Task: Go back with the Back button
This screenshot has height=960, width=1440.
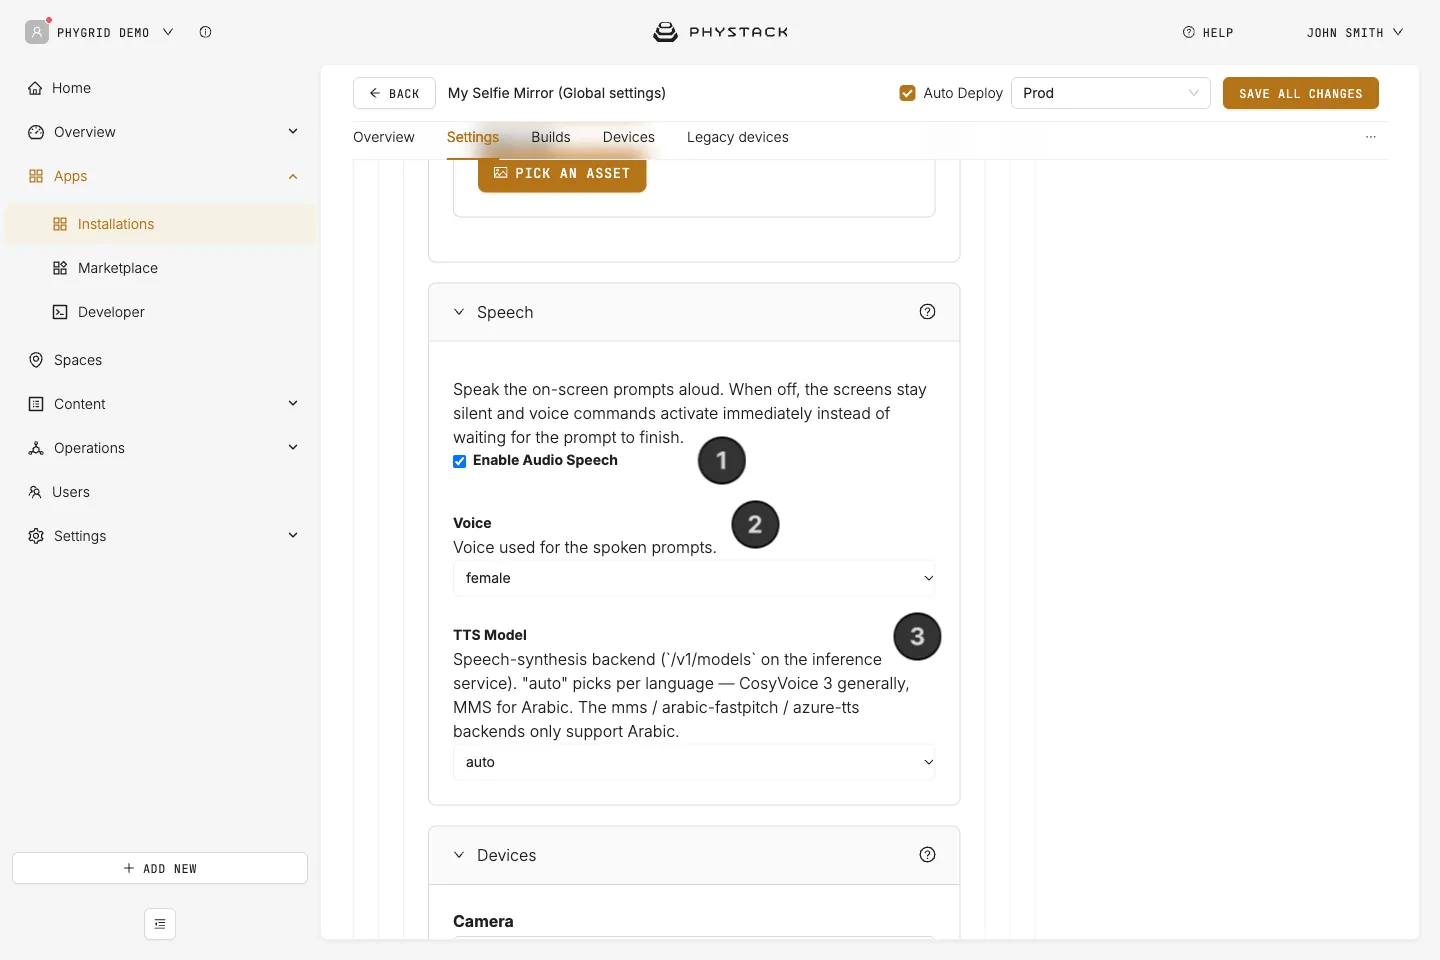Action: point(394,93)
